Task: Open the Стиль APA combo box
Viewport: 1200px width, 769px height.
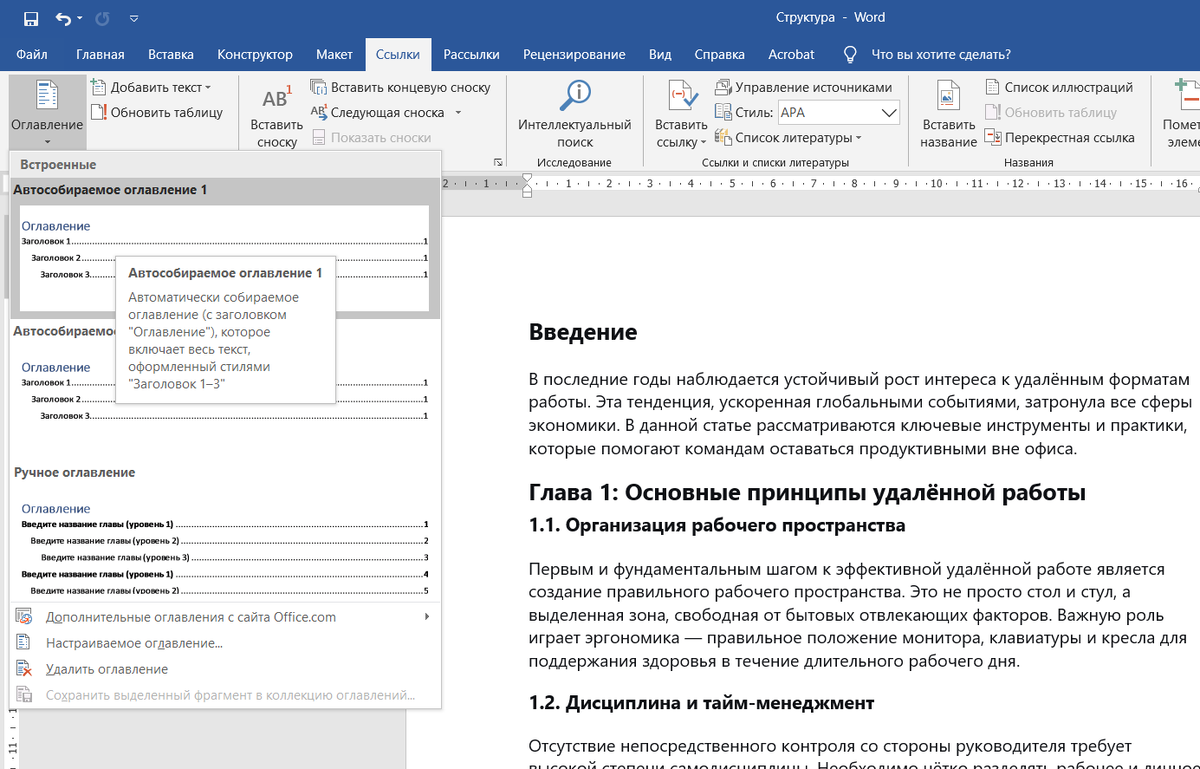Action: coord(838,113)
